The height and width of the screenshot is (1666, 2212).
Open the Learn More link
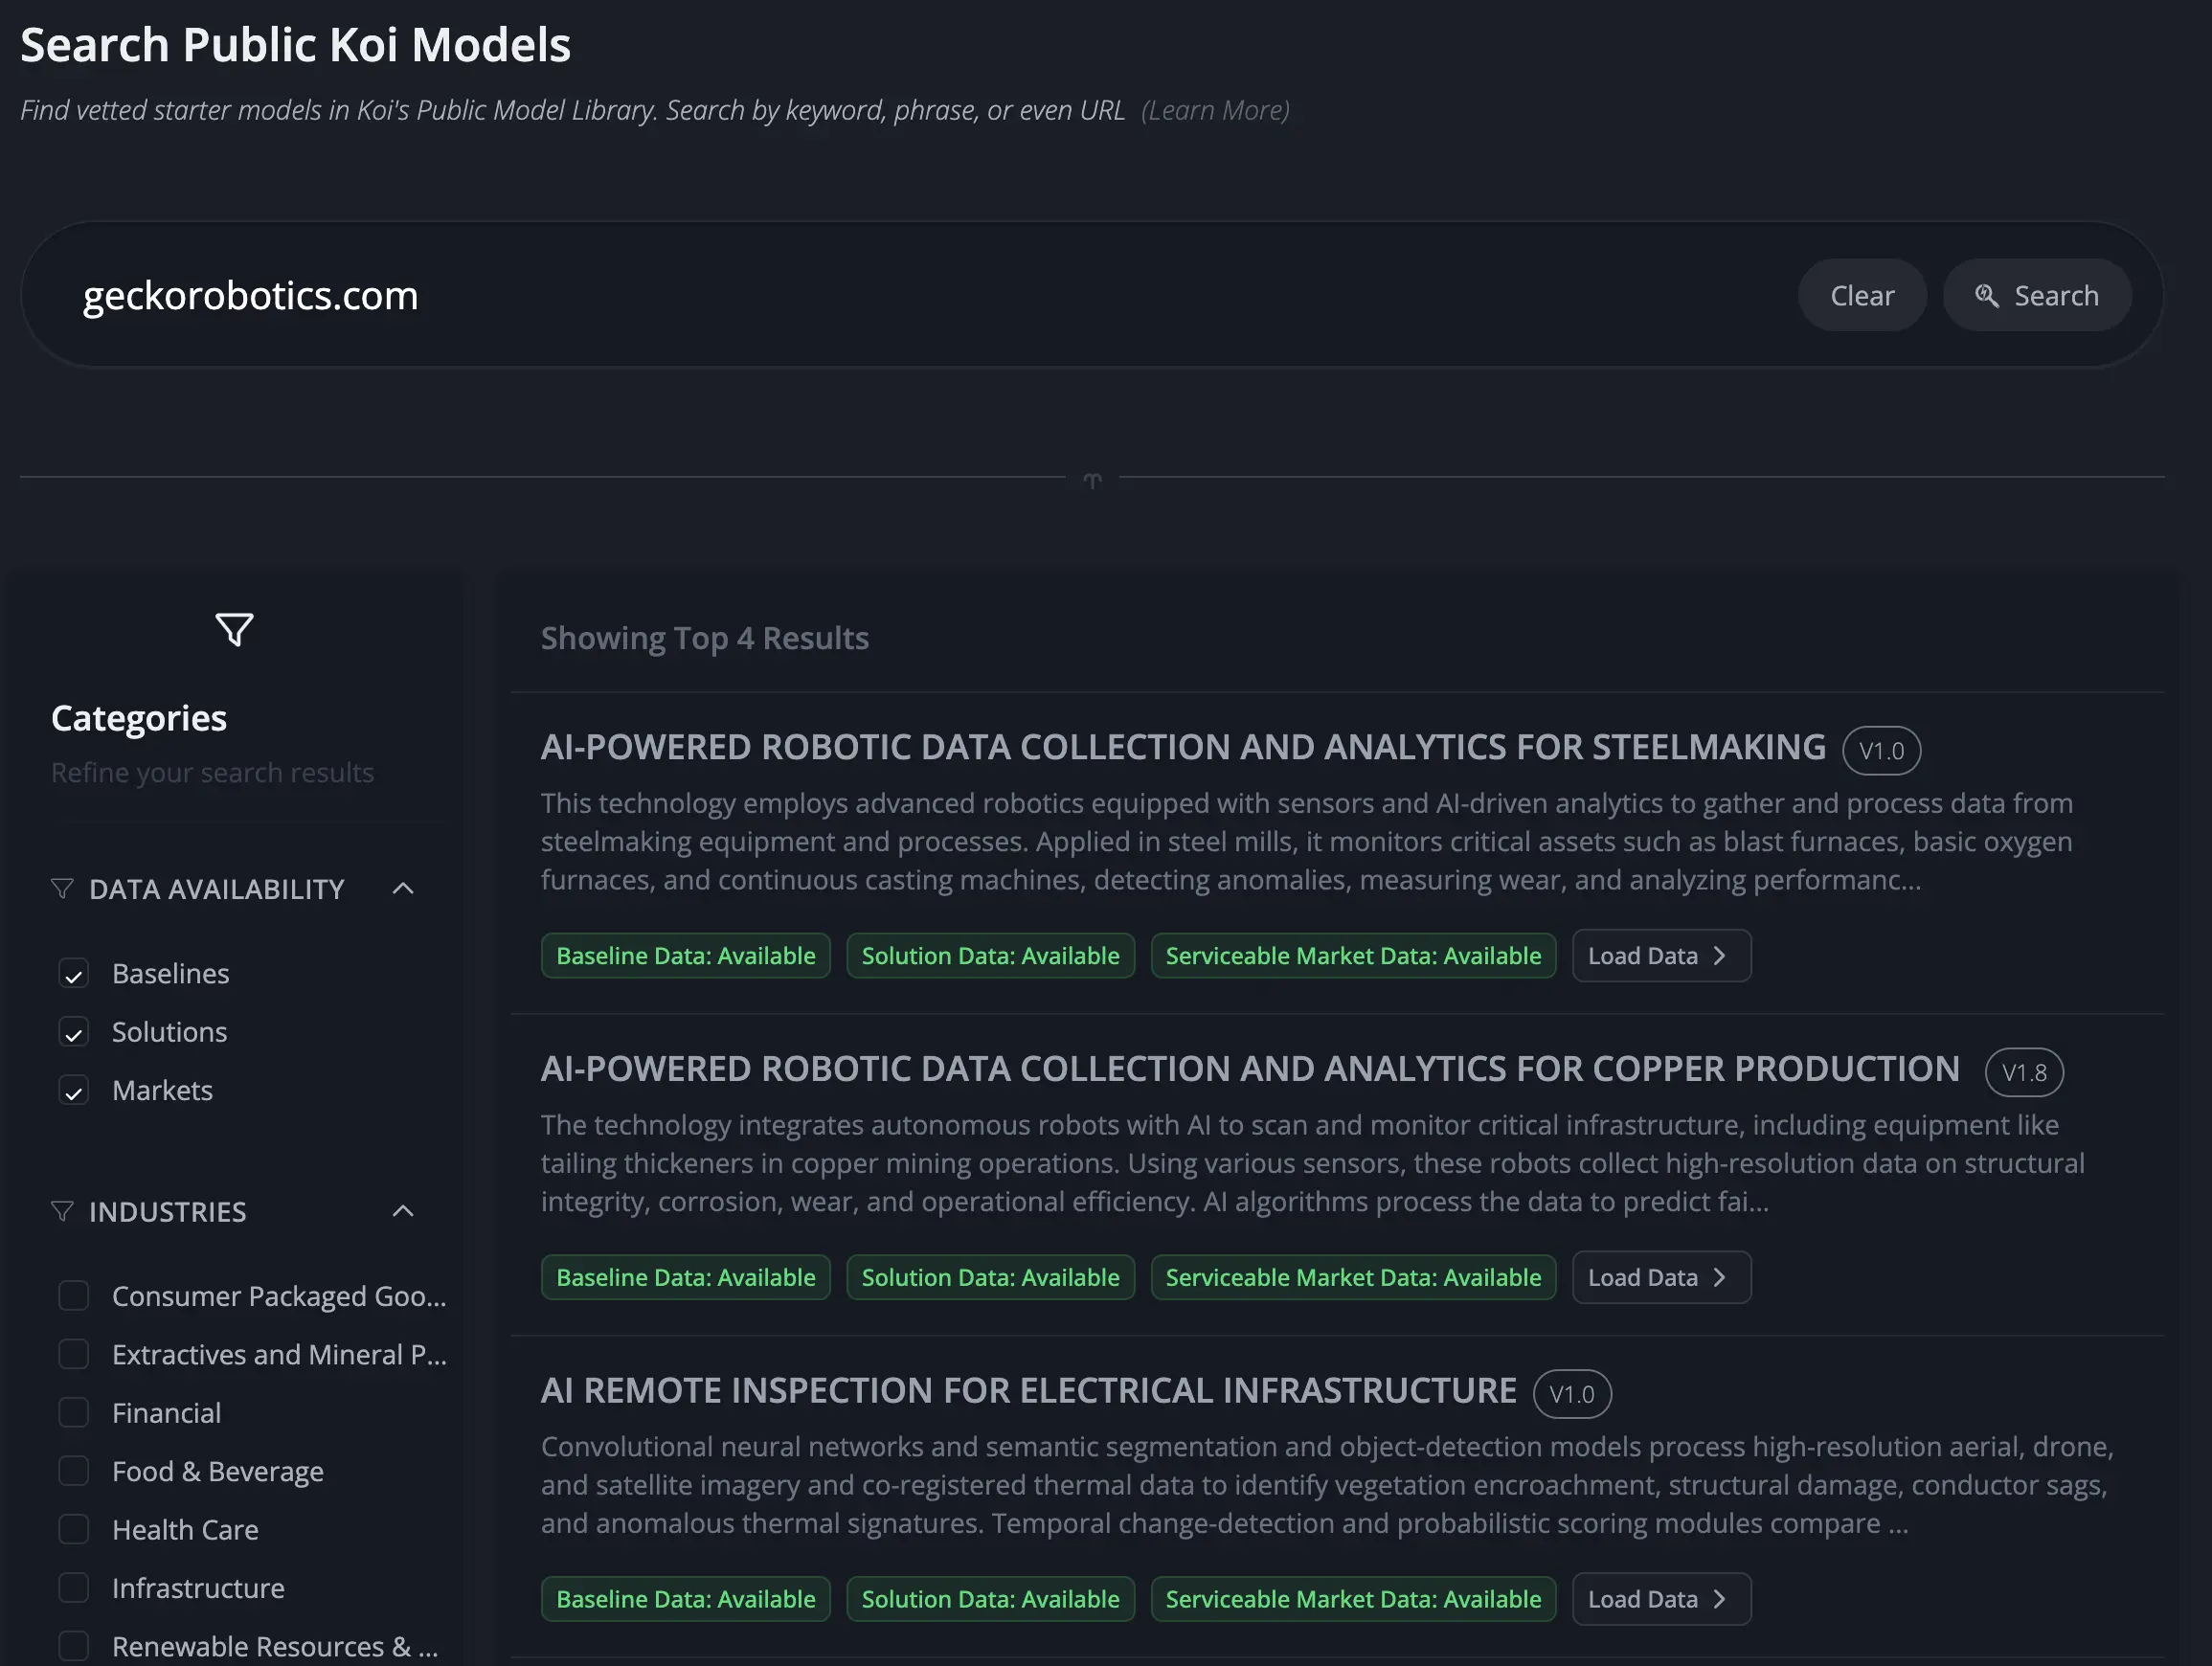[x=1216, y=110]
